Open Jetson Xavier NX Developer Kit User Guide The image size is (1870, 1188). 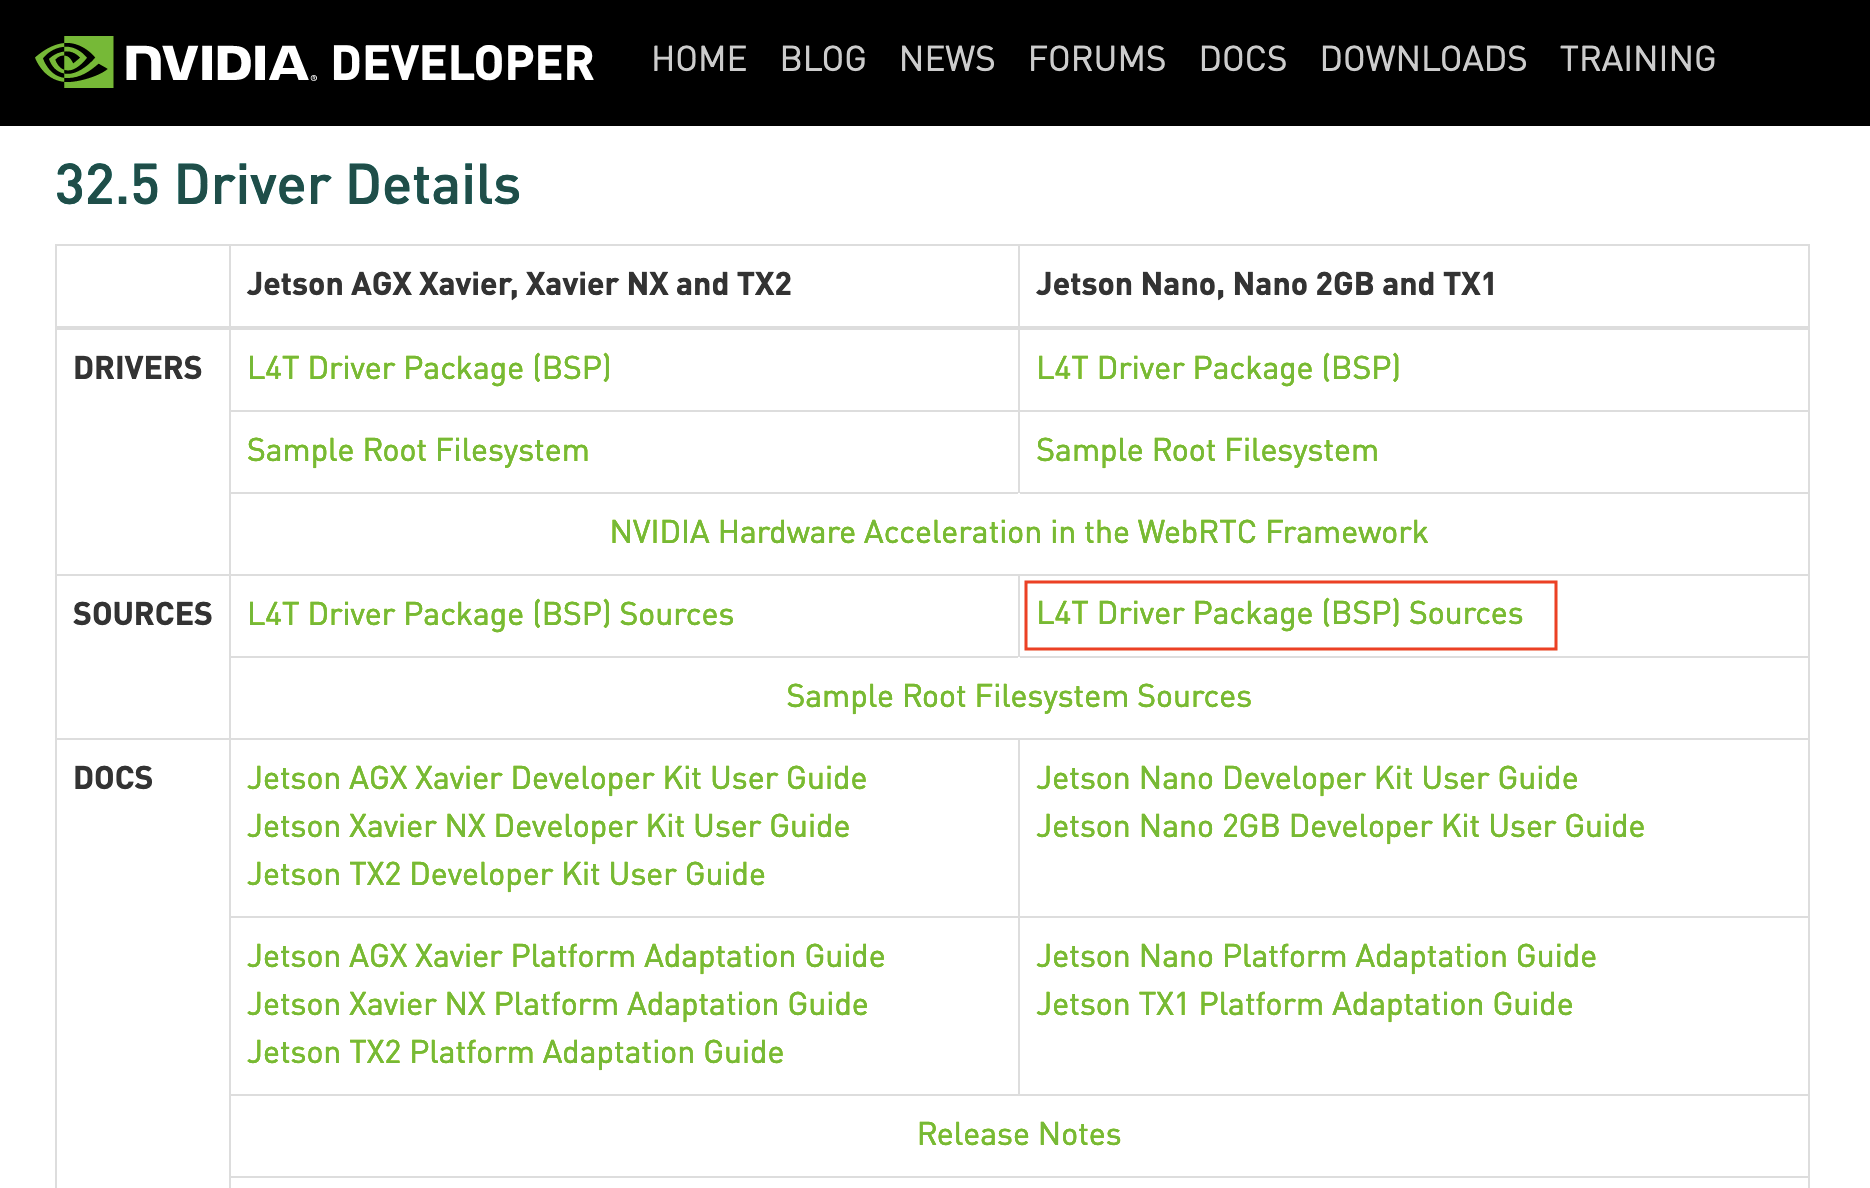point(549,826)
